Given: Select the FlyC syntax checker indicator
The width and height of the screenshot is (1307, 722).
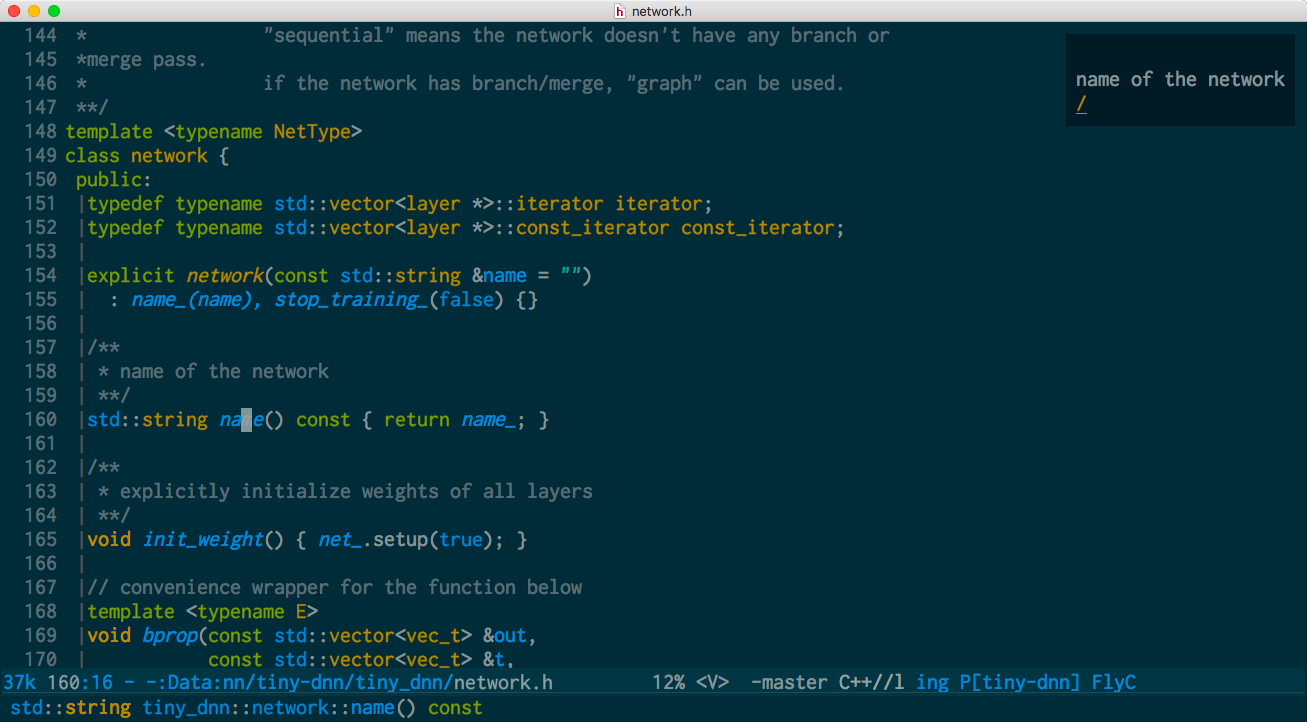Looking at the screenshot, I should tap(1114, 682).
